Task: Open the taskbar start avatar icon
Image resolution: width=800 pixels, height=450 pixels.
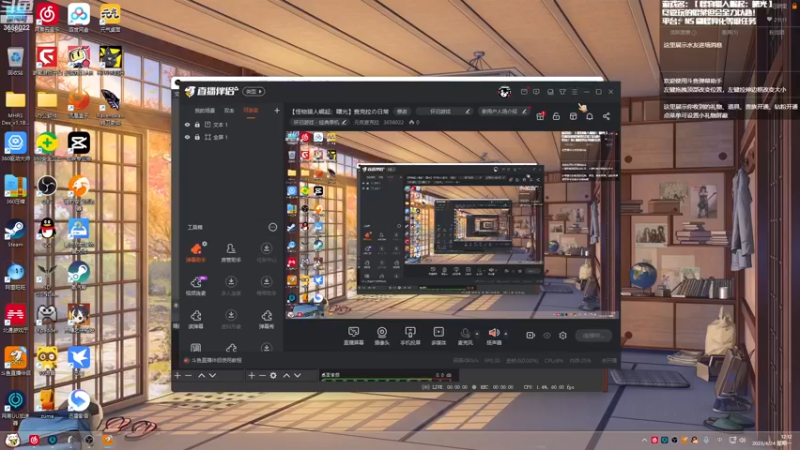Action: coord(12,440)
